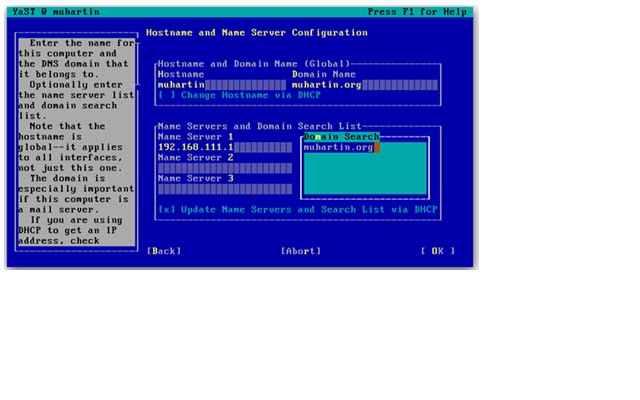Click the 'Domain Search' label

(x=342, y=137)
